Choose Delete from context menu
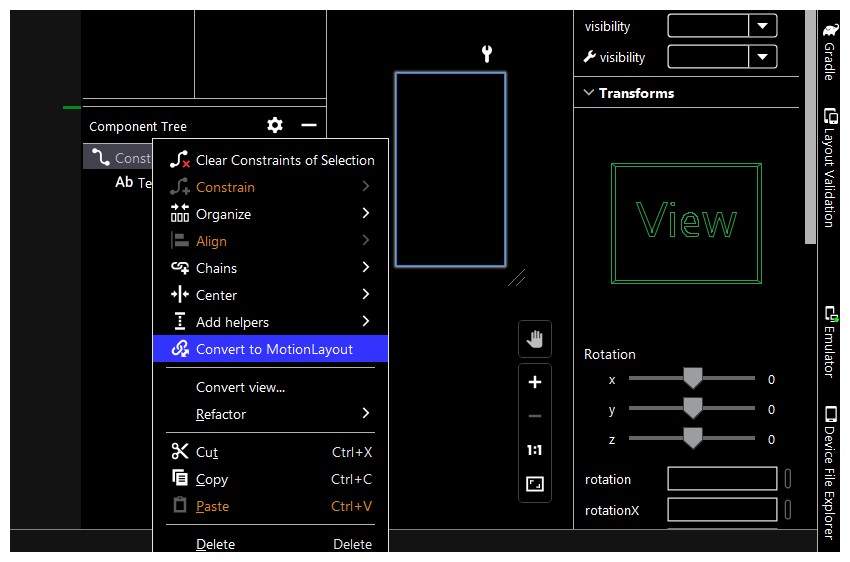850x562 pixels. [x=271, y=544]
